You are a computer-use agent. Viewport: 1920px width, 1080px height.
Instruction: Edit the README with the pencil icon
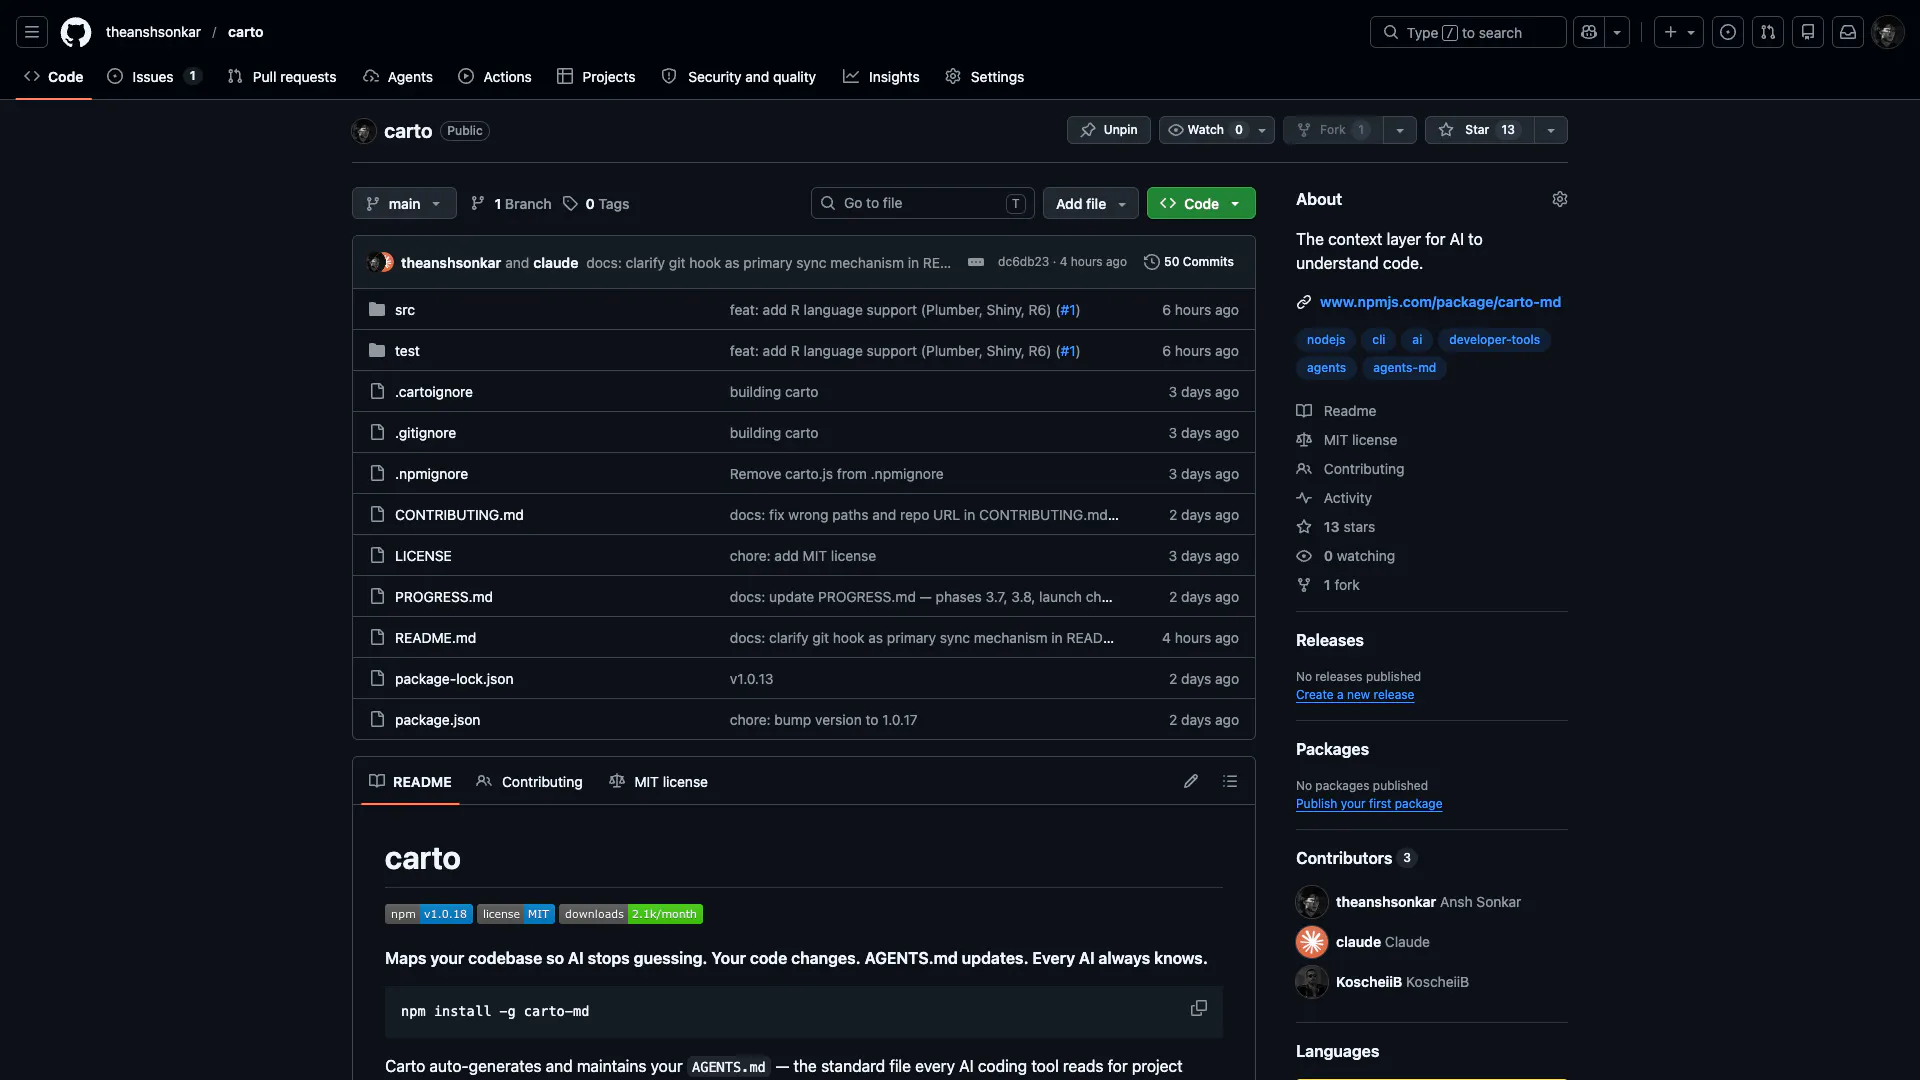[x=1191, y=781]
